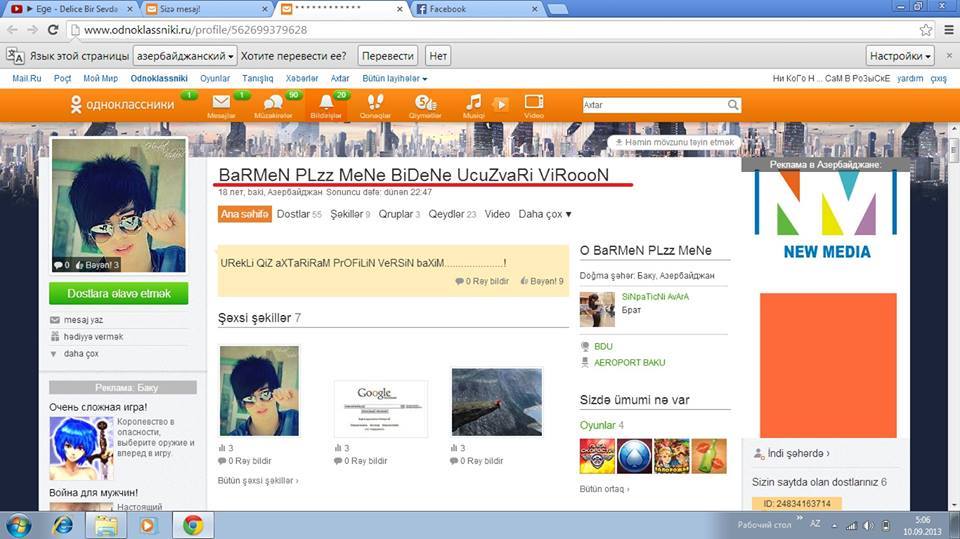
Task: Click the browser back arrow
Action: click(x=12, y=29)
